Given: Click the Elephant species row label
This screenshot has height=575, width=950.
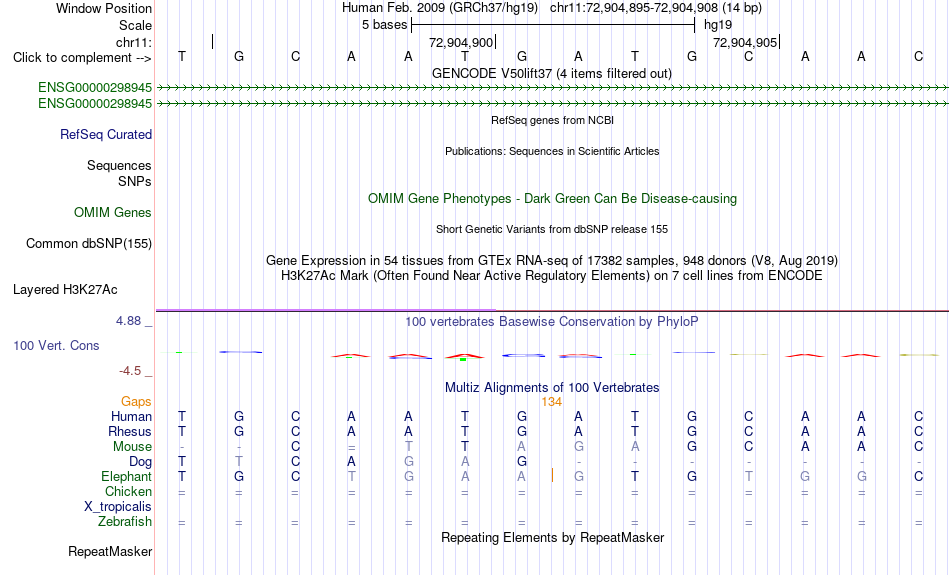Looking at the screenshot, I should [x=127, y=477].
